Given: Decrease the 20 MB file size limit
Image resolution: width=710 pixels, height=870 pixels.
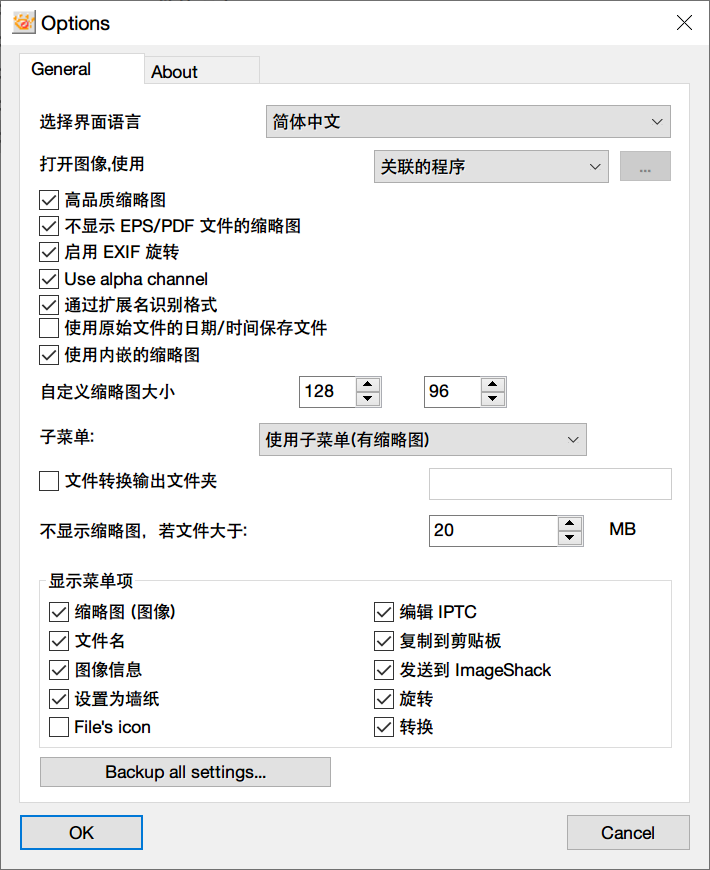Looking at the screenshot, I should pos(570,538).
